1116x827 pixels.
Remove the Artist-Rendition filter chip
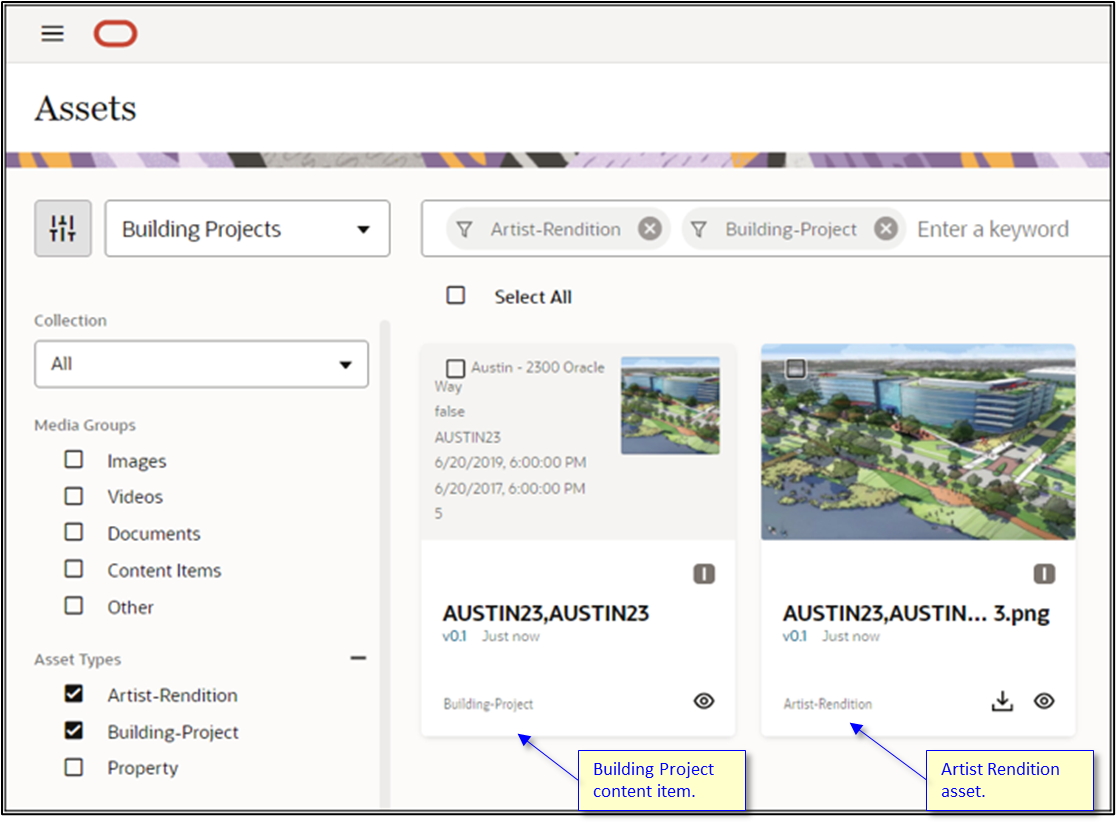(650, 228)
